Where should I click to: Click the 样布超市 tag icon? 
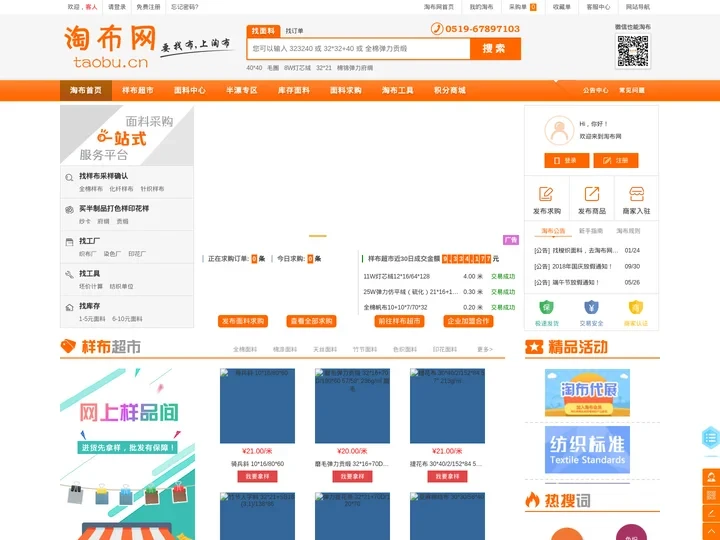pos(68,346)
